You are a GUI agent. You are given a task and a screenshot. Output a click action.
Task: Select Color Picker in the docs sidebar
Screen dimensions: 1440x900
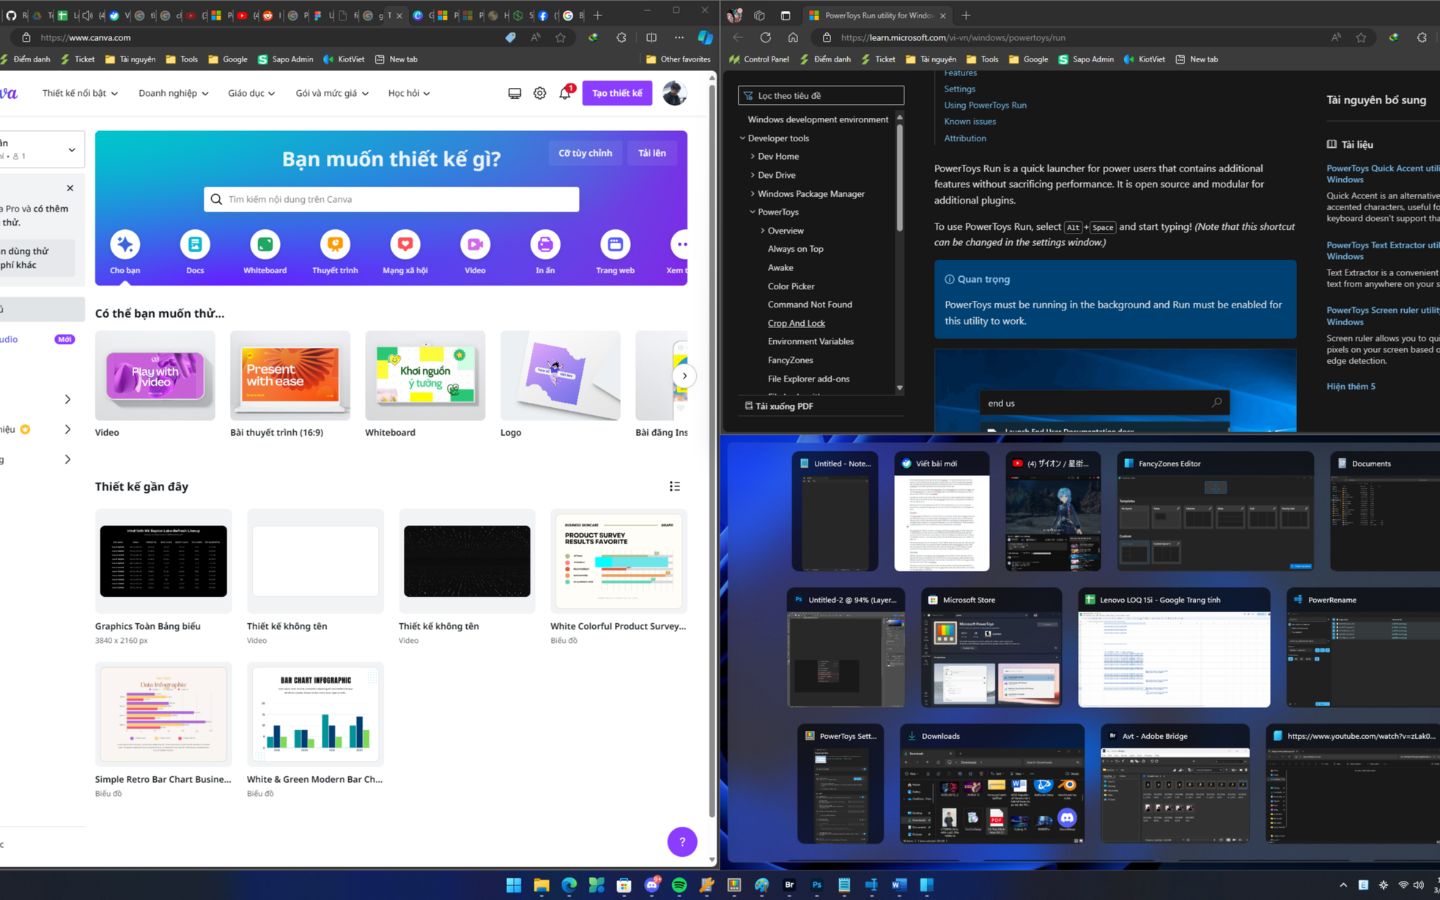pyautogui.click(x=791, y=286)
